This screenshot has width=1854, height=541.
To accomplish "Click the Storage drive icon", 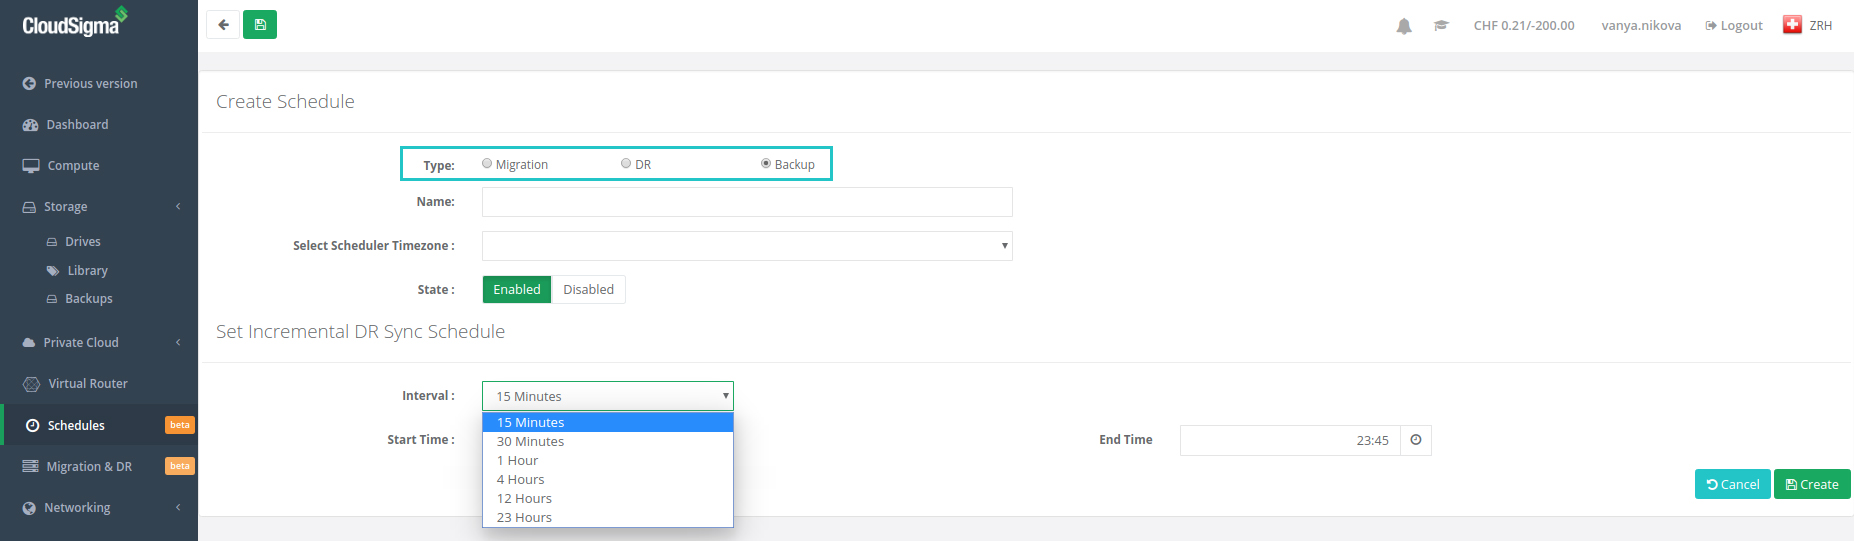I will pyautogui.click(x=29, y=207).
